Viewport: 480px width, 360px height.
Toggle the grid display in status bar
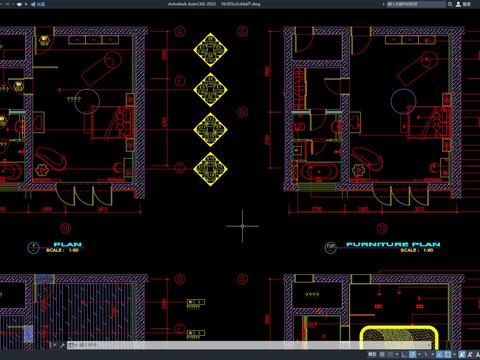[382, 354]
